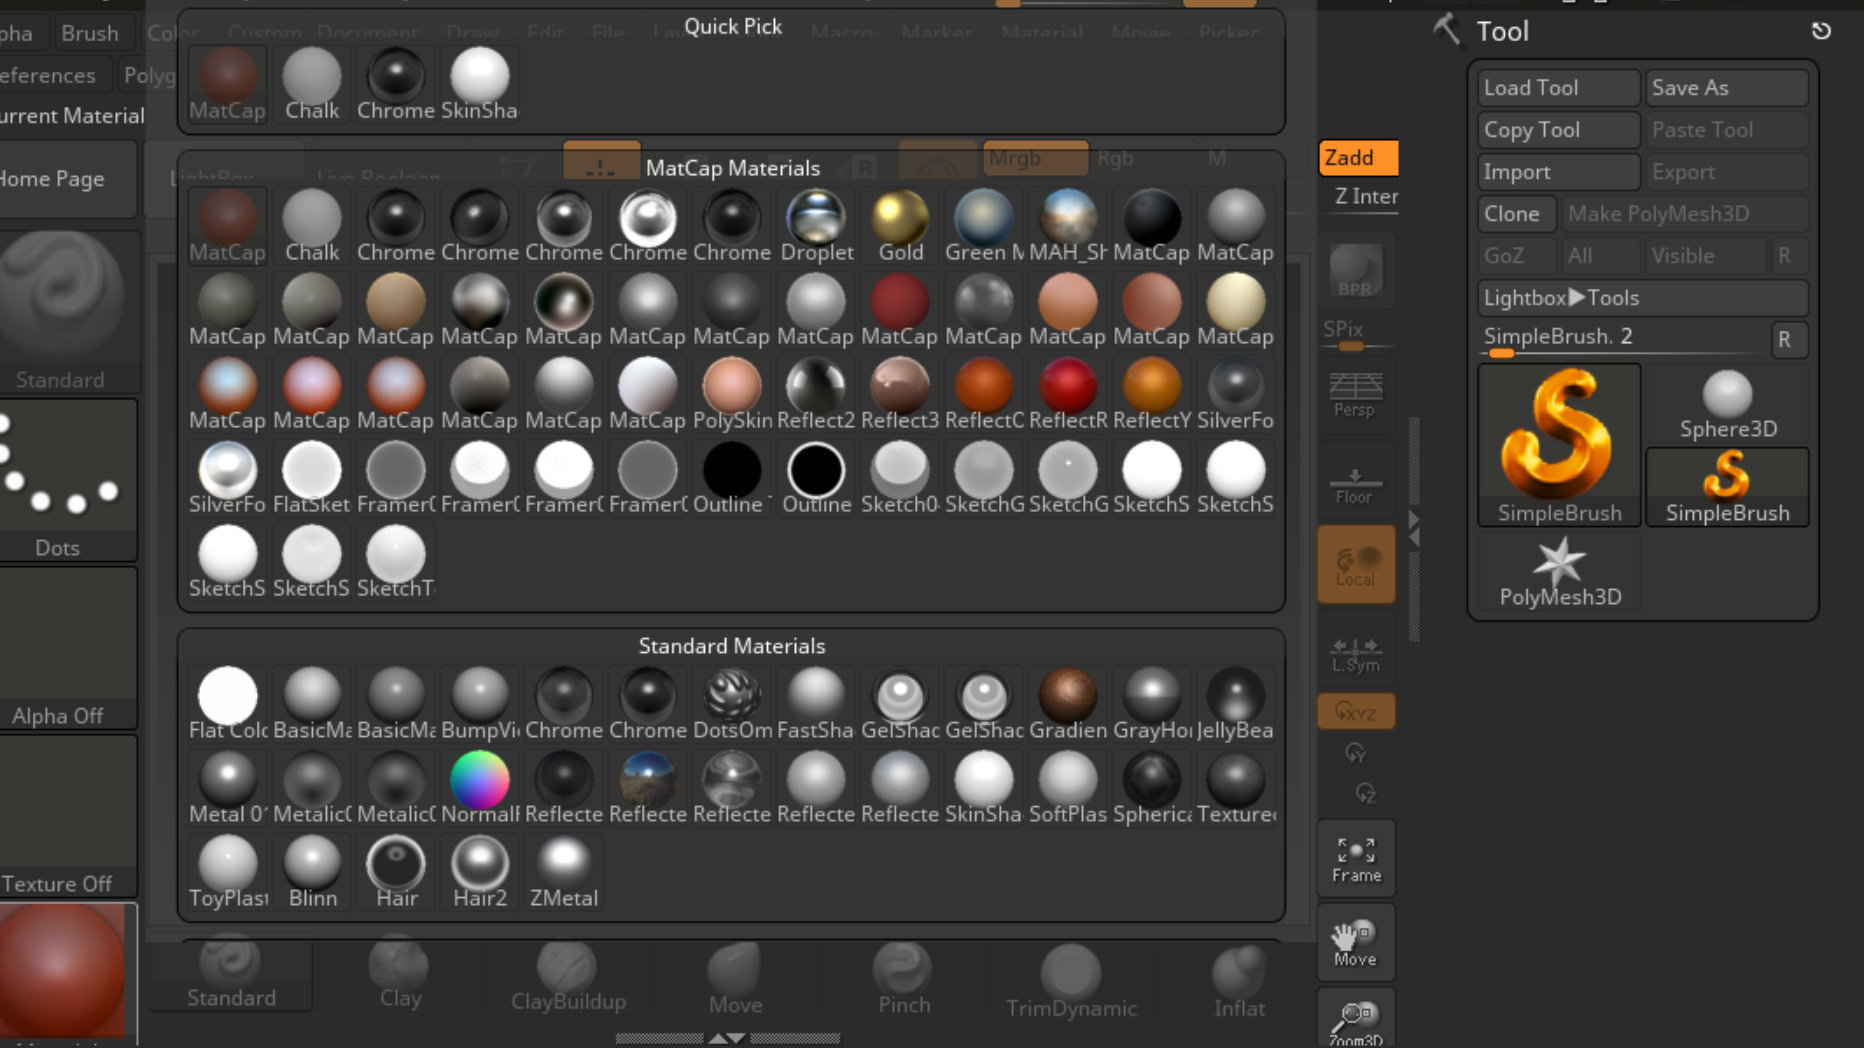Choose the DotsOm standard material
This screenshot has height=1048, width=1864.
pyautogui.click(x=732, y=704)
